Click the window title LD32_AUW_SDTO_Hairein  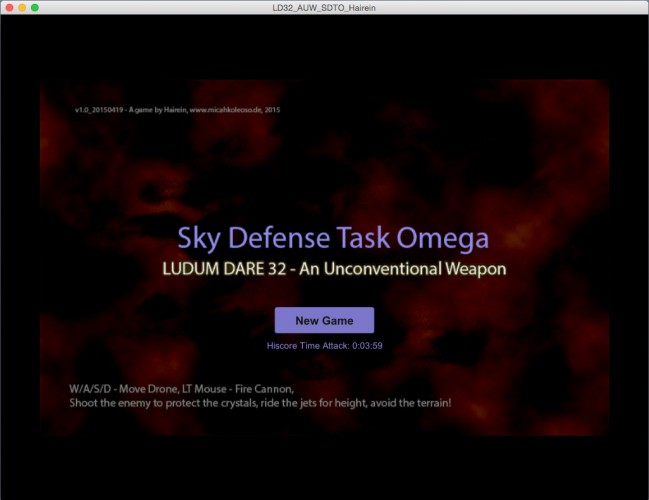point(324,7)
